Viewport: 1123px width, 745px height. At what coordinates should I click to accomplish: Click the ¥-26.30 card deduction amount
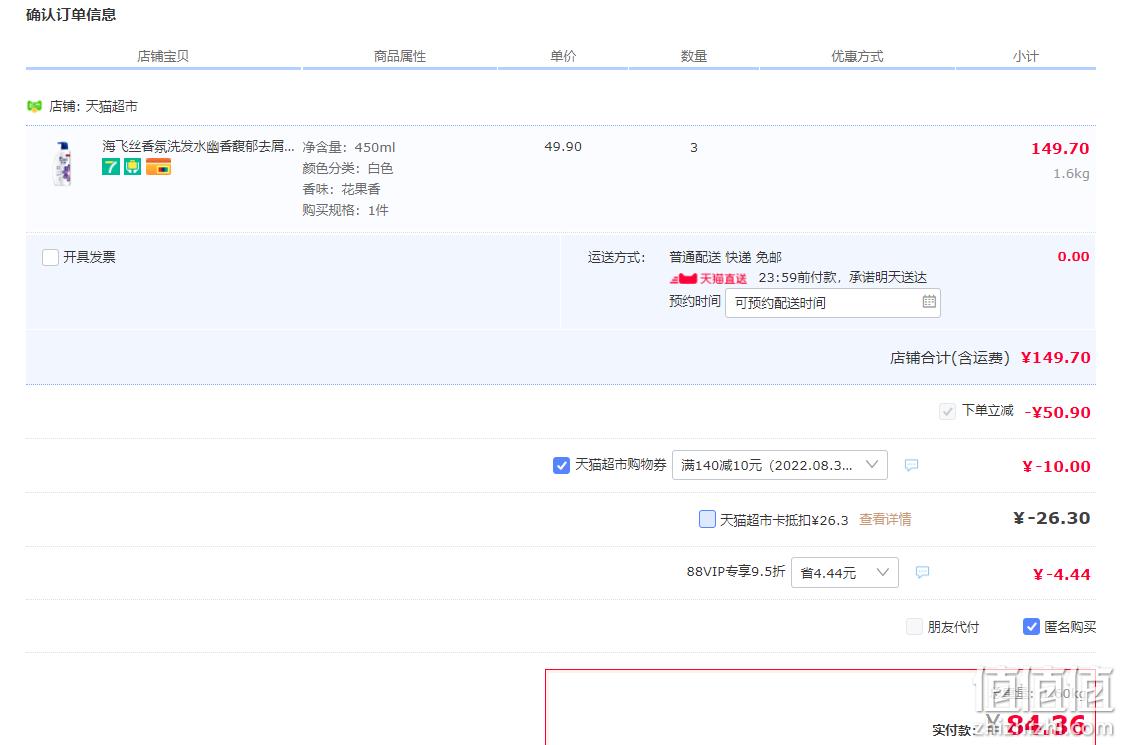click(x=1051, y=518)
